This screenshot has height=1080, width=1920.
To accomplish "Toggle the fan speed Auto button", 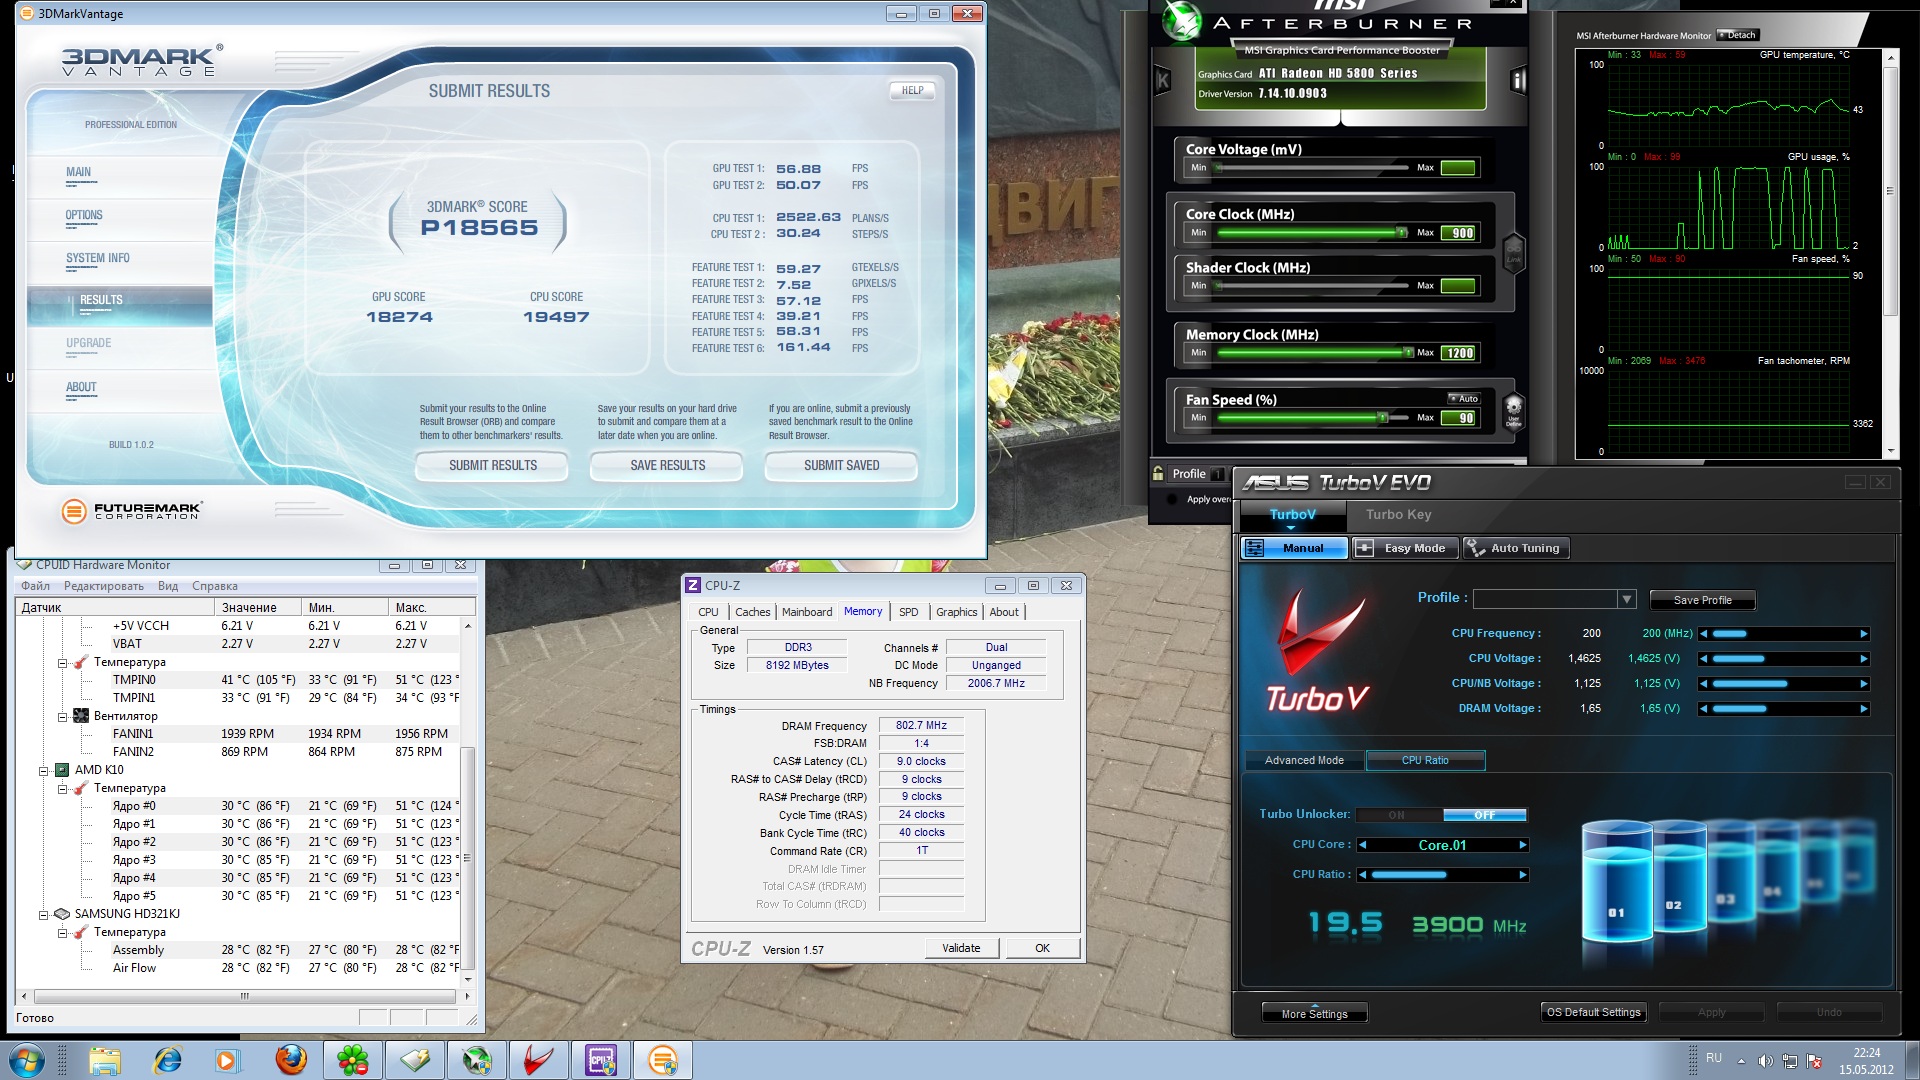I will (x=1463, y=399).
